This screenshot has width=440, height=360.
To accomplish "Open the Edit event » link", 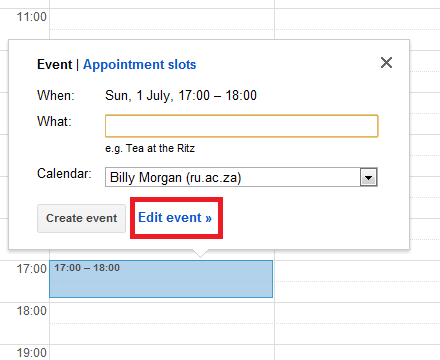I will [x=175, y=218].
